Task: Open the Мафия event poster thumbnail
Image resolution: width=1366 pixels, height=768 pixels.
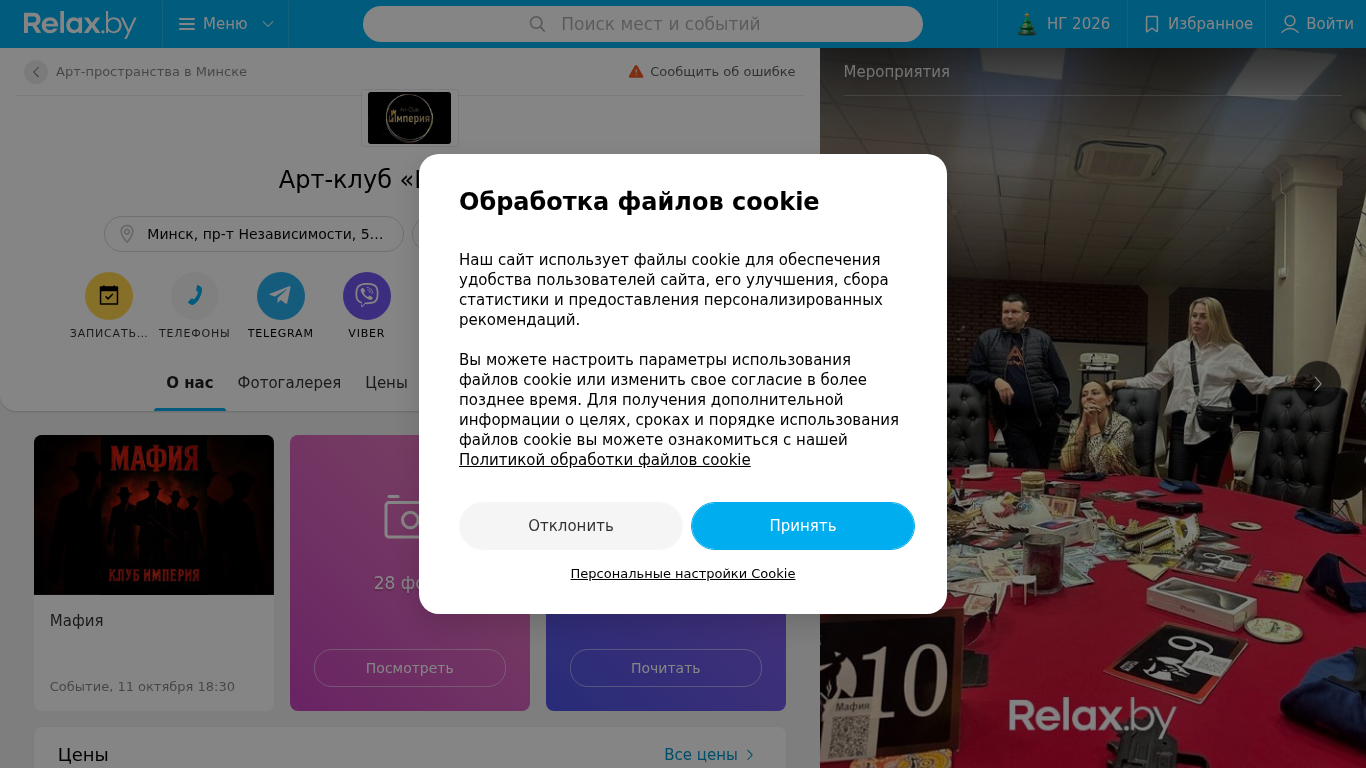Action: click(154, 515)
